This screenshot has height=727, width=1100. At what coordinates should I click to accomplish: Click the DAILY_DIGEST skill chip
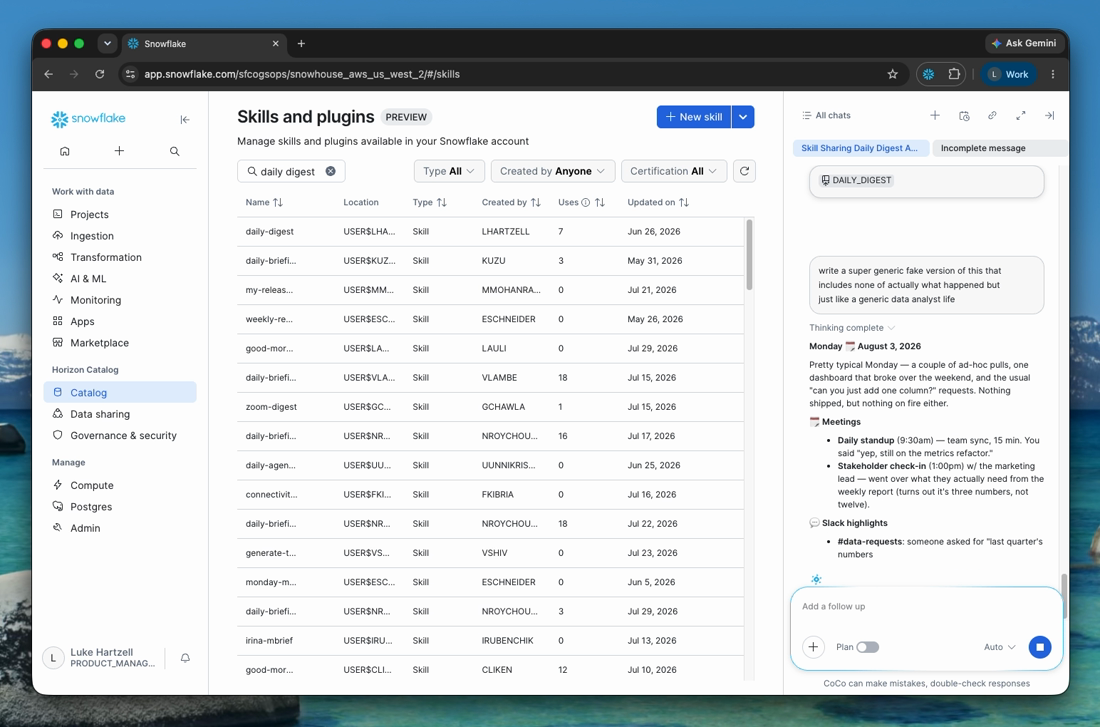(857, 180)
